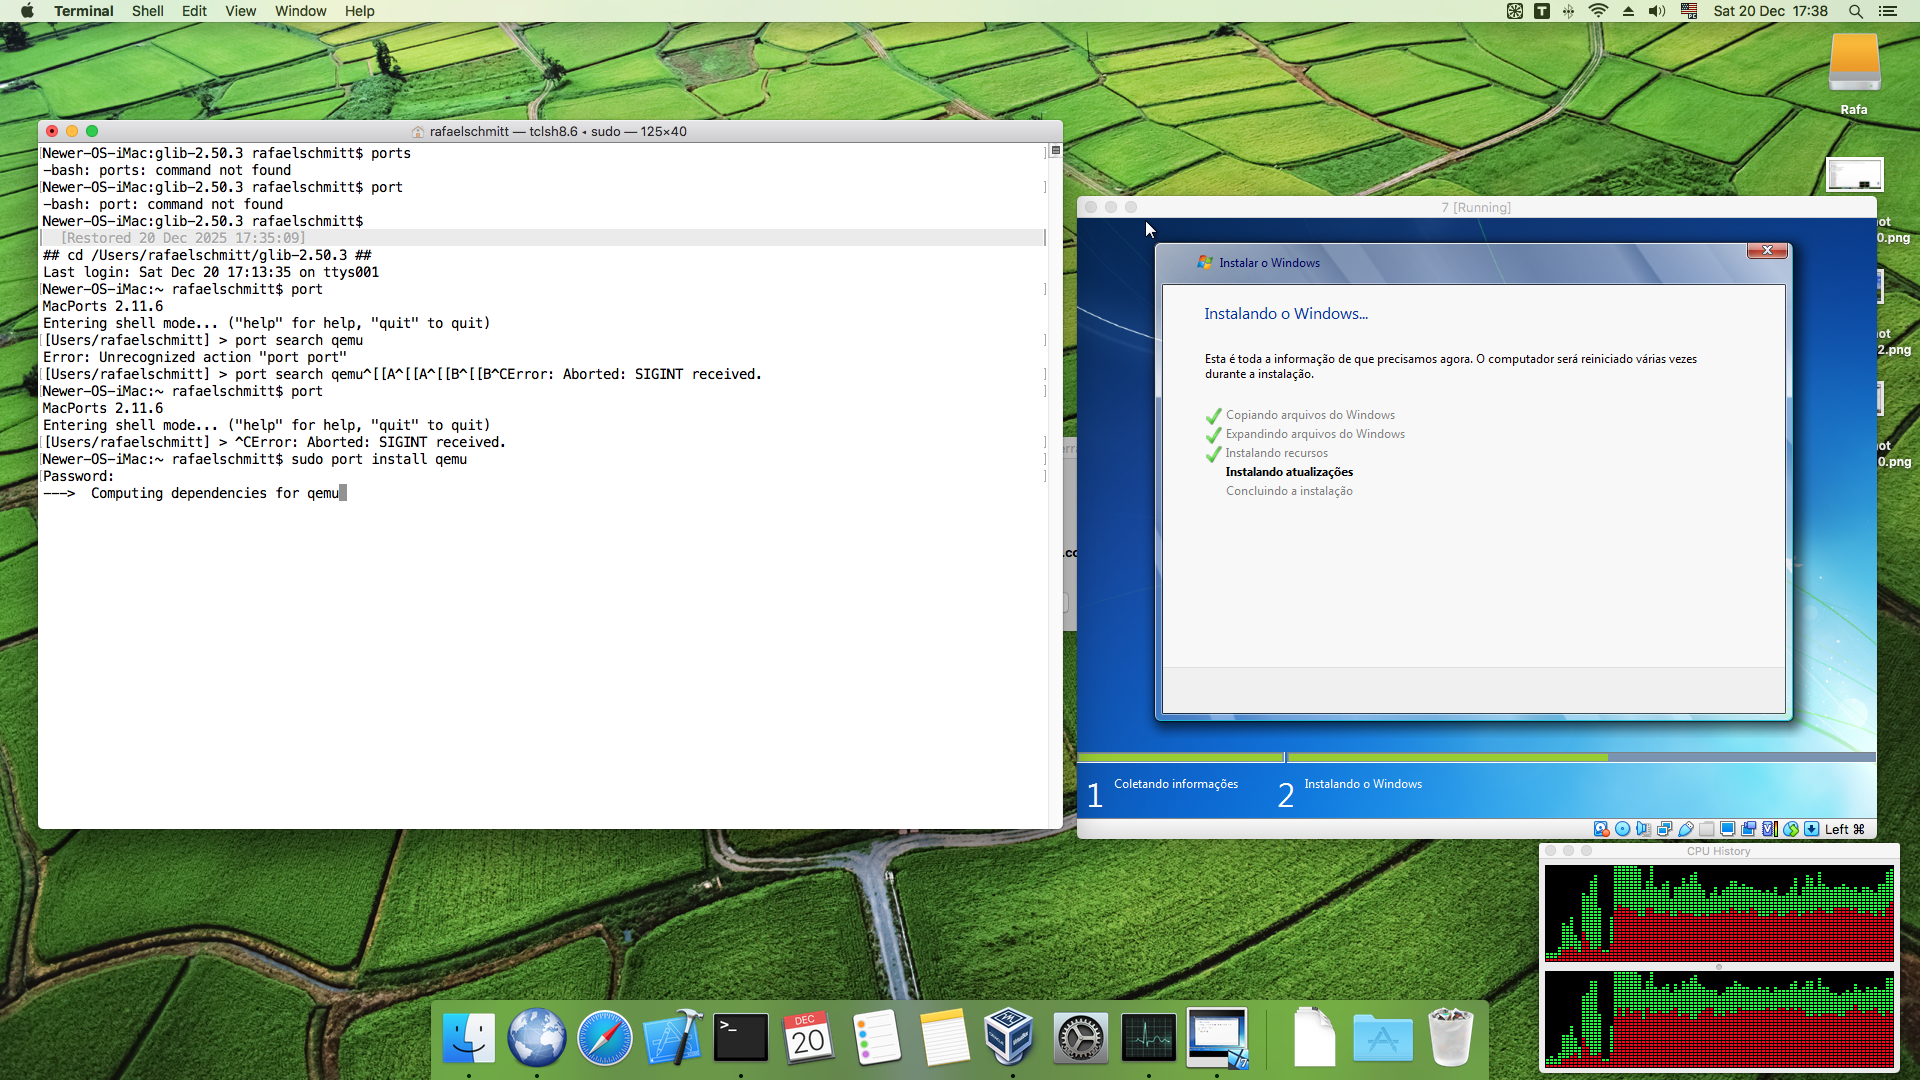Open VirtualBox from the Dock
Screen dimensions: 1920x1080
[1009, 1038]
